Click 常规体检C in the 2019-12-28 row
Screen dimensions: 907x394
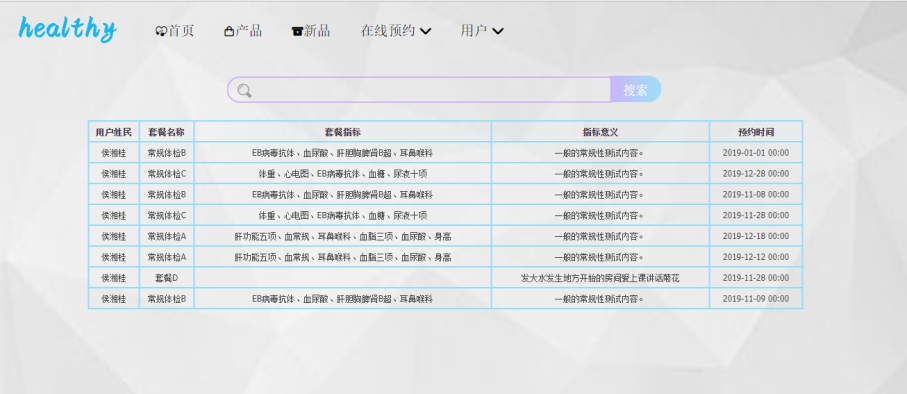pos(167,174)
